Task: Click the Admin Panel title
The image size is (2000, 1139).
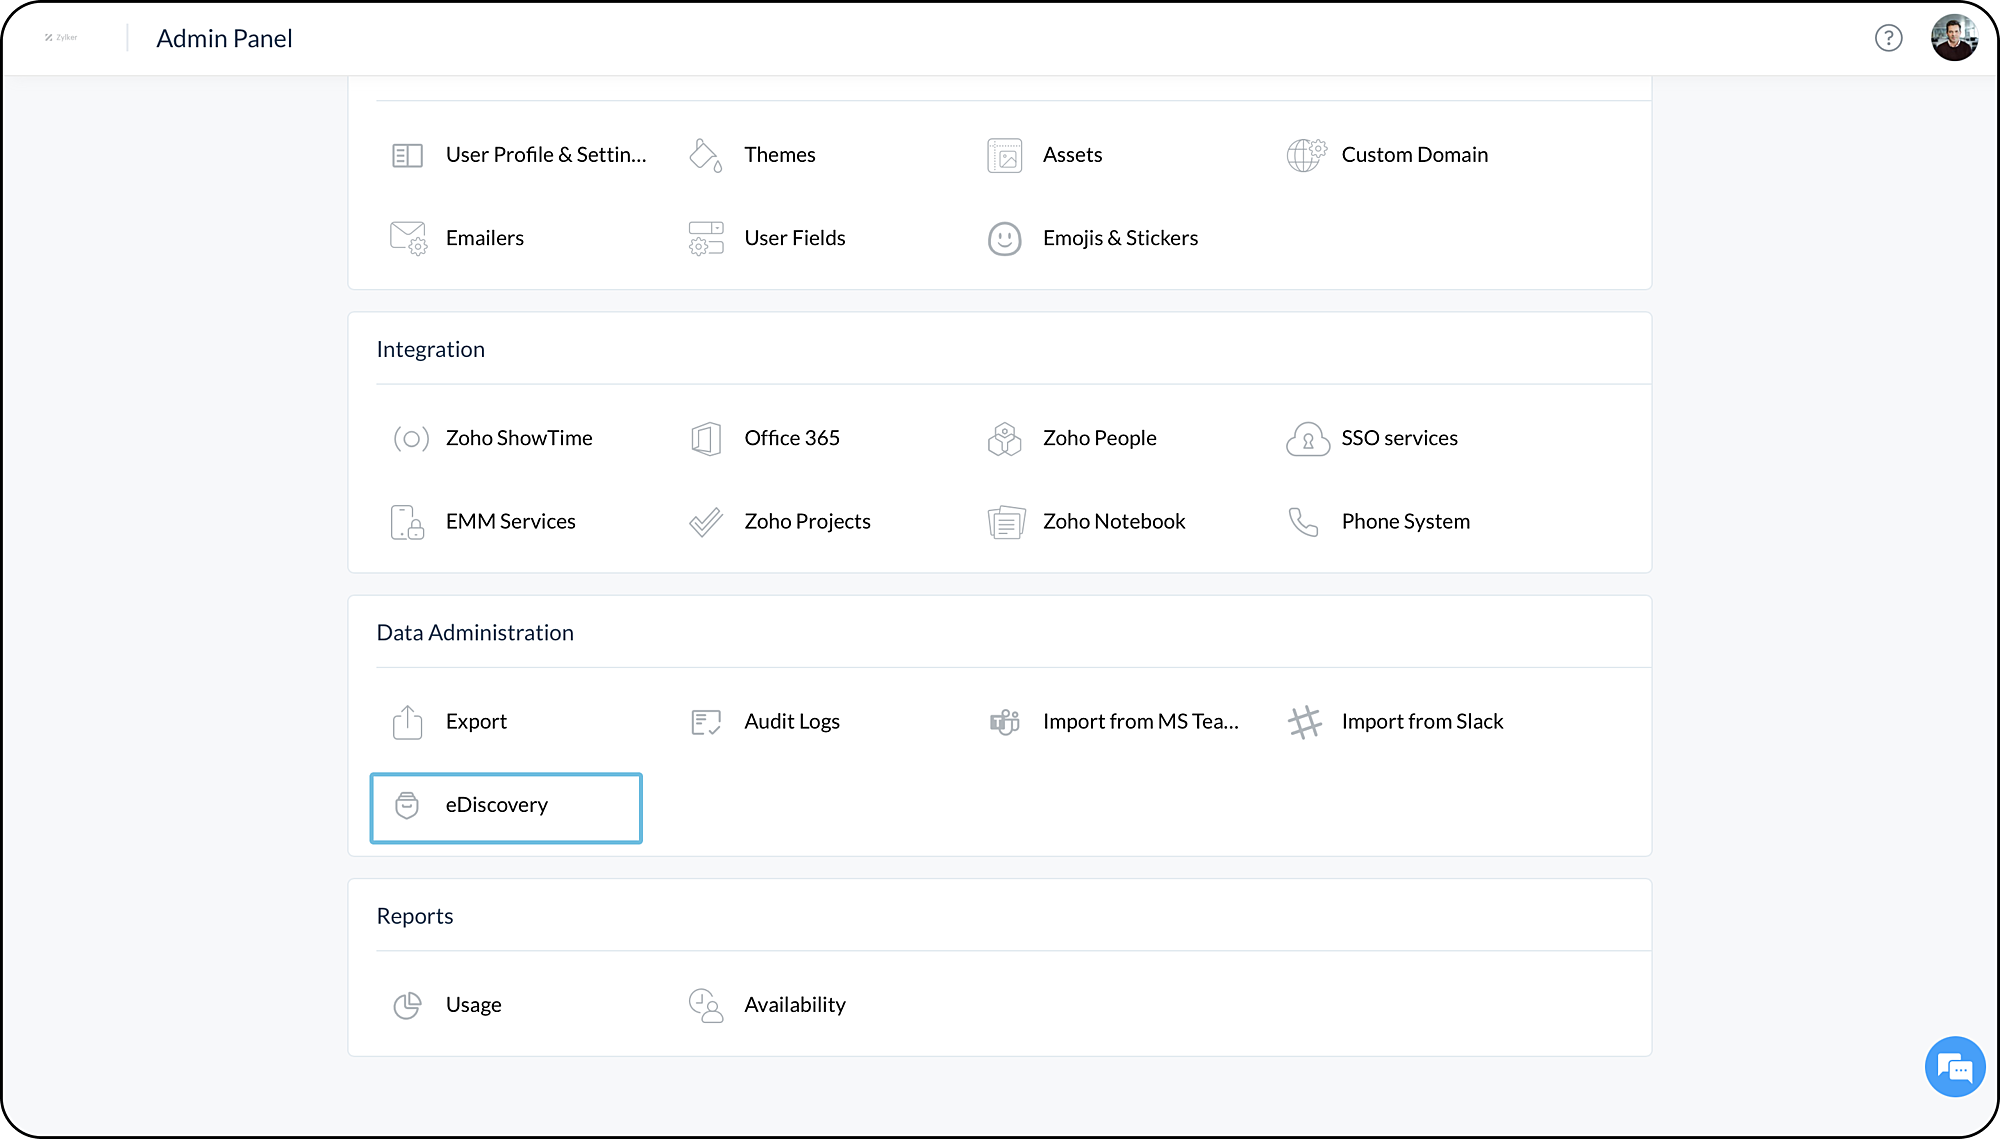Action: pos(224,38)
